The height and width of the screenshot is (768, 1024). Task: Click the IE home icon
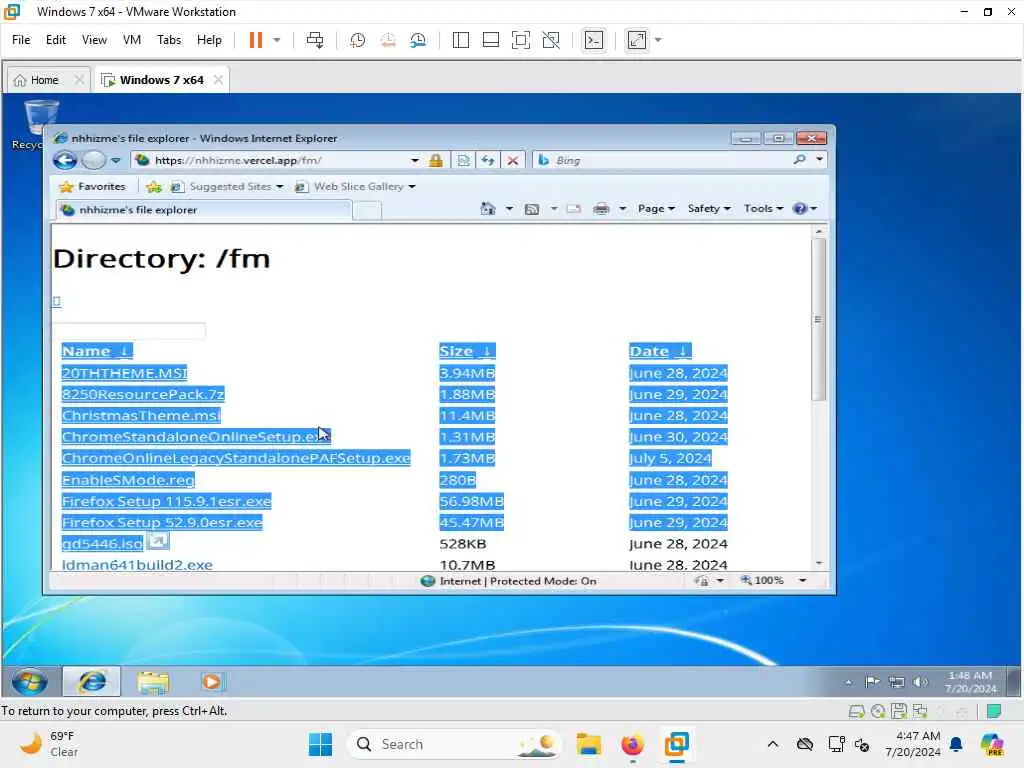488,208
